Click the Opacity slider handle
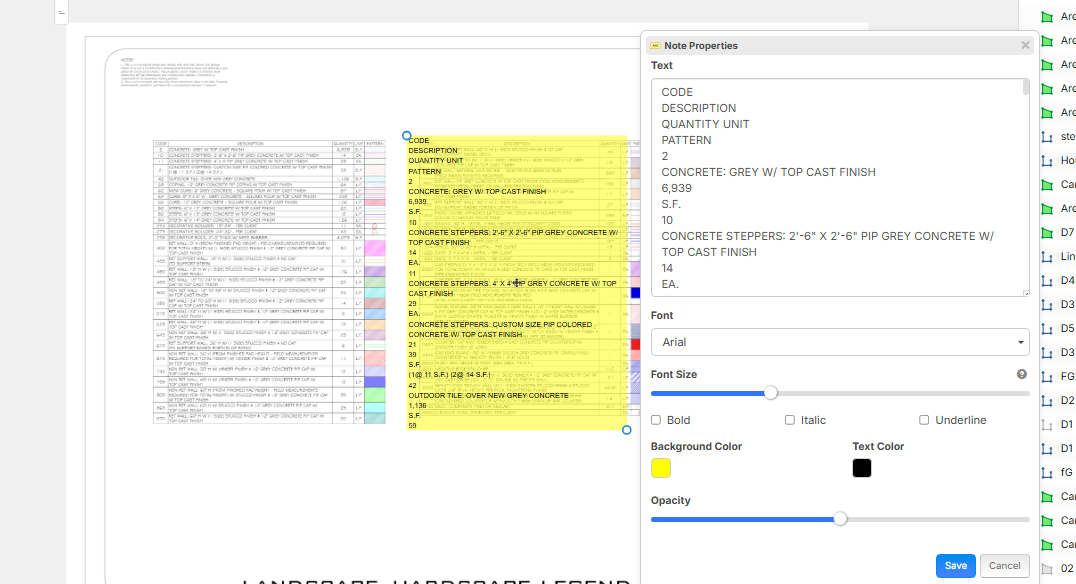The height and width of the screenshot is (584, 1076). point(840,519)
